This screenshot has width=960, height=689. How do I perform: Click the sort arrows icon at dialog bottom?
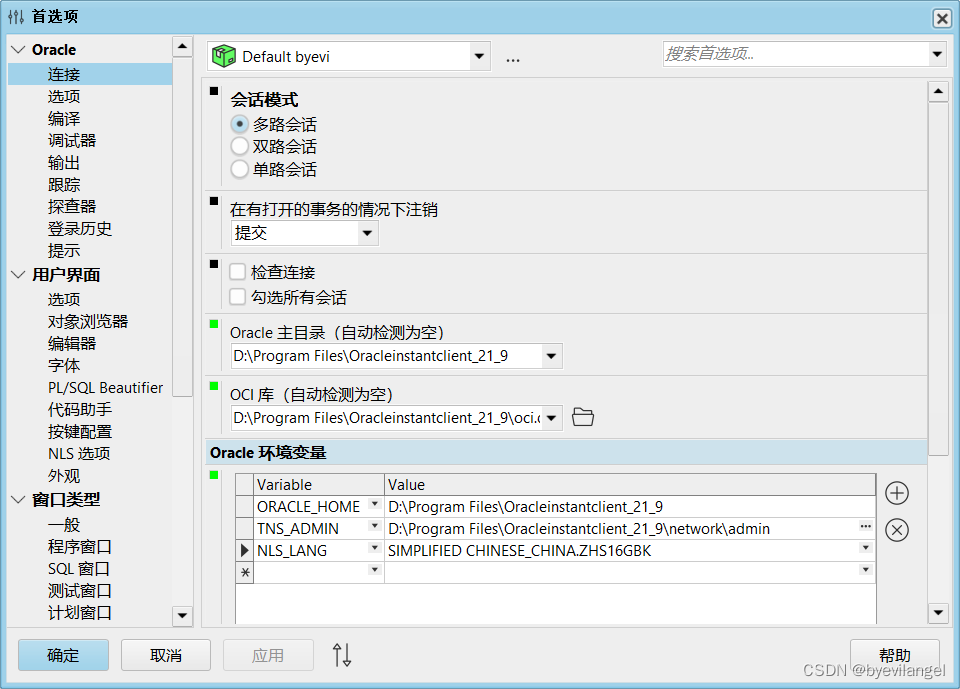coord(342,655)
